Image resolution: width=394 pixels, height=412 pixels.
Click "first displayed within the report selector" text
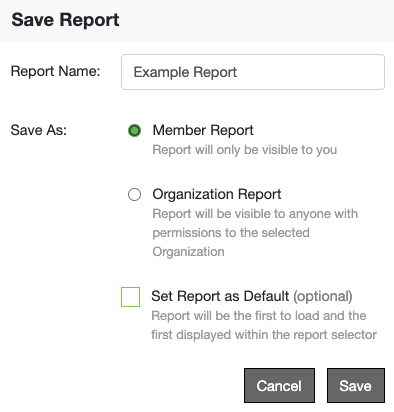point(264,334)
